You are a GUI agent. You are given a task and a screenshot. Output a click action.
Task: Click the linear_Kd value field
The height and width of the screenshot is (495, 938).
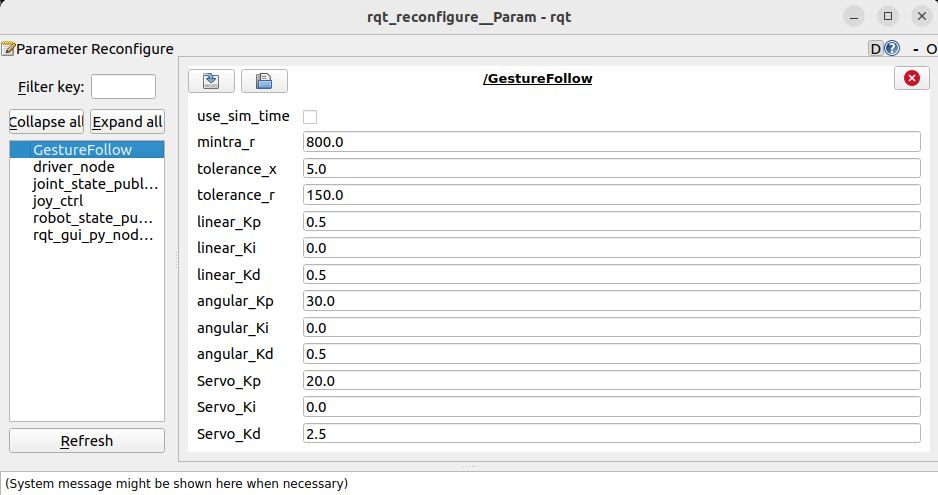(x=611, y=275)
